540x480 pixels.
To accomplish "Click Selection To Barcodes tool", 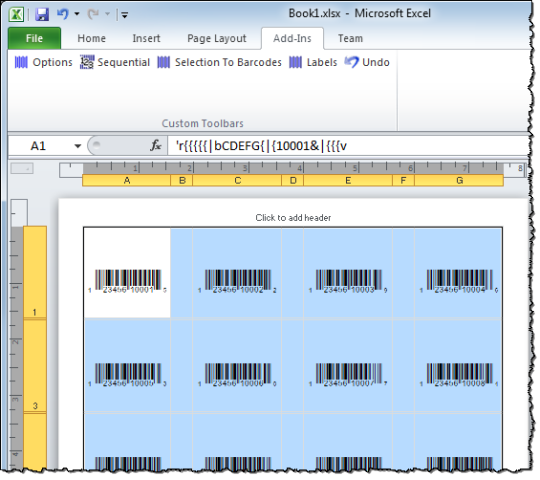I will pos(219,62).
